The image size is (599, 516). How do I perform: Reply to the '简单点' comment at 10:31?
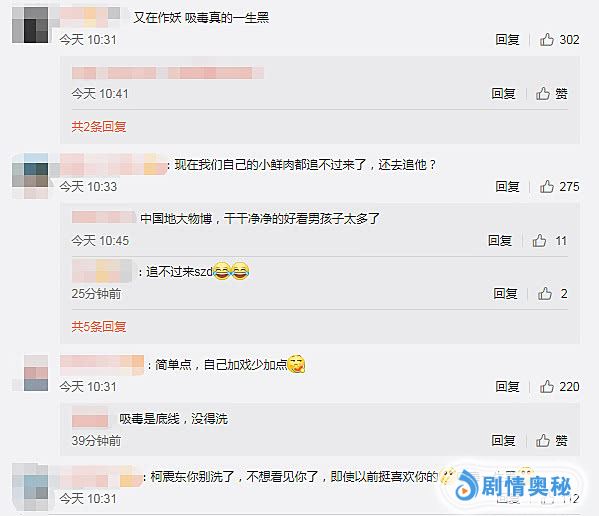coord(507,387)
